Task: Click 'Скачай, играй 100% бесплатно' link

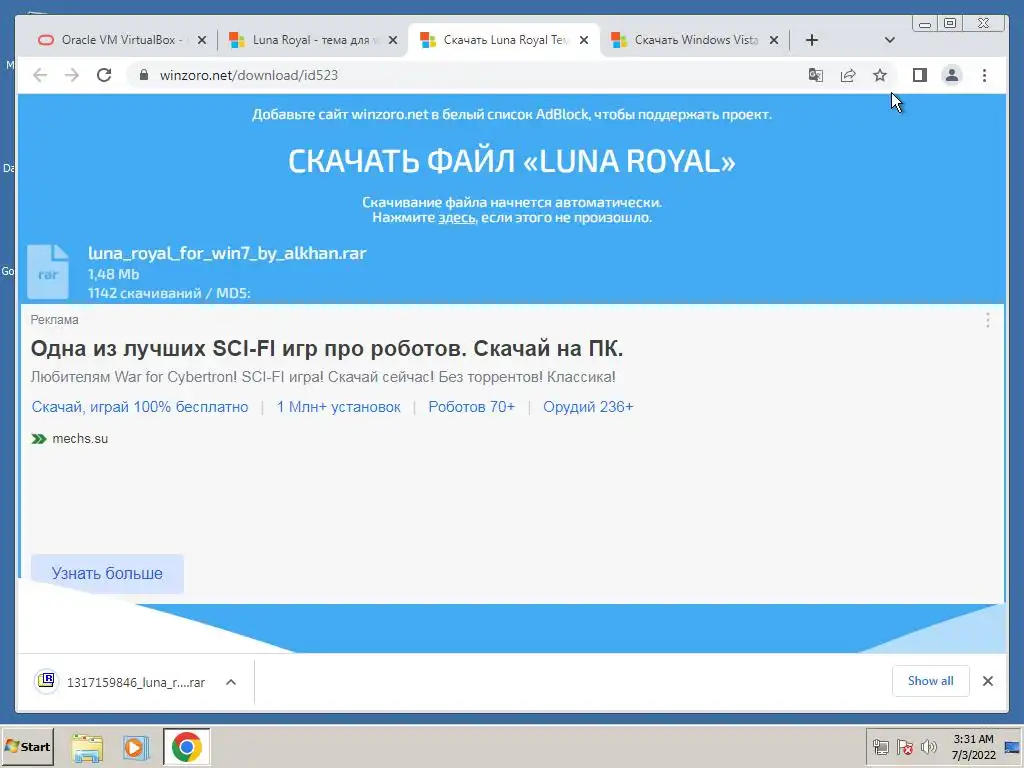Action: (x=140, y=407)
